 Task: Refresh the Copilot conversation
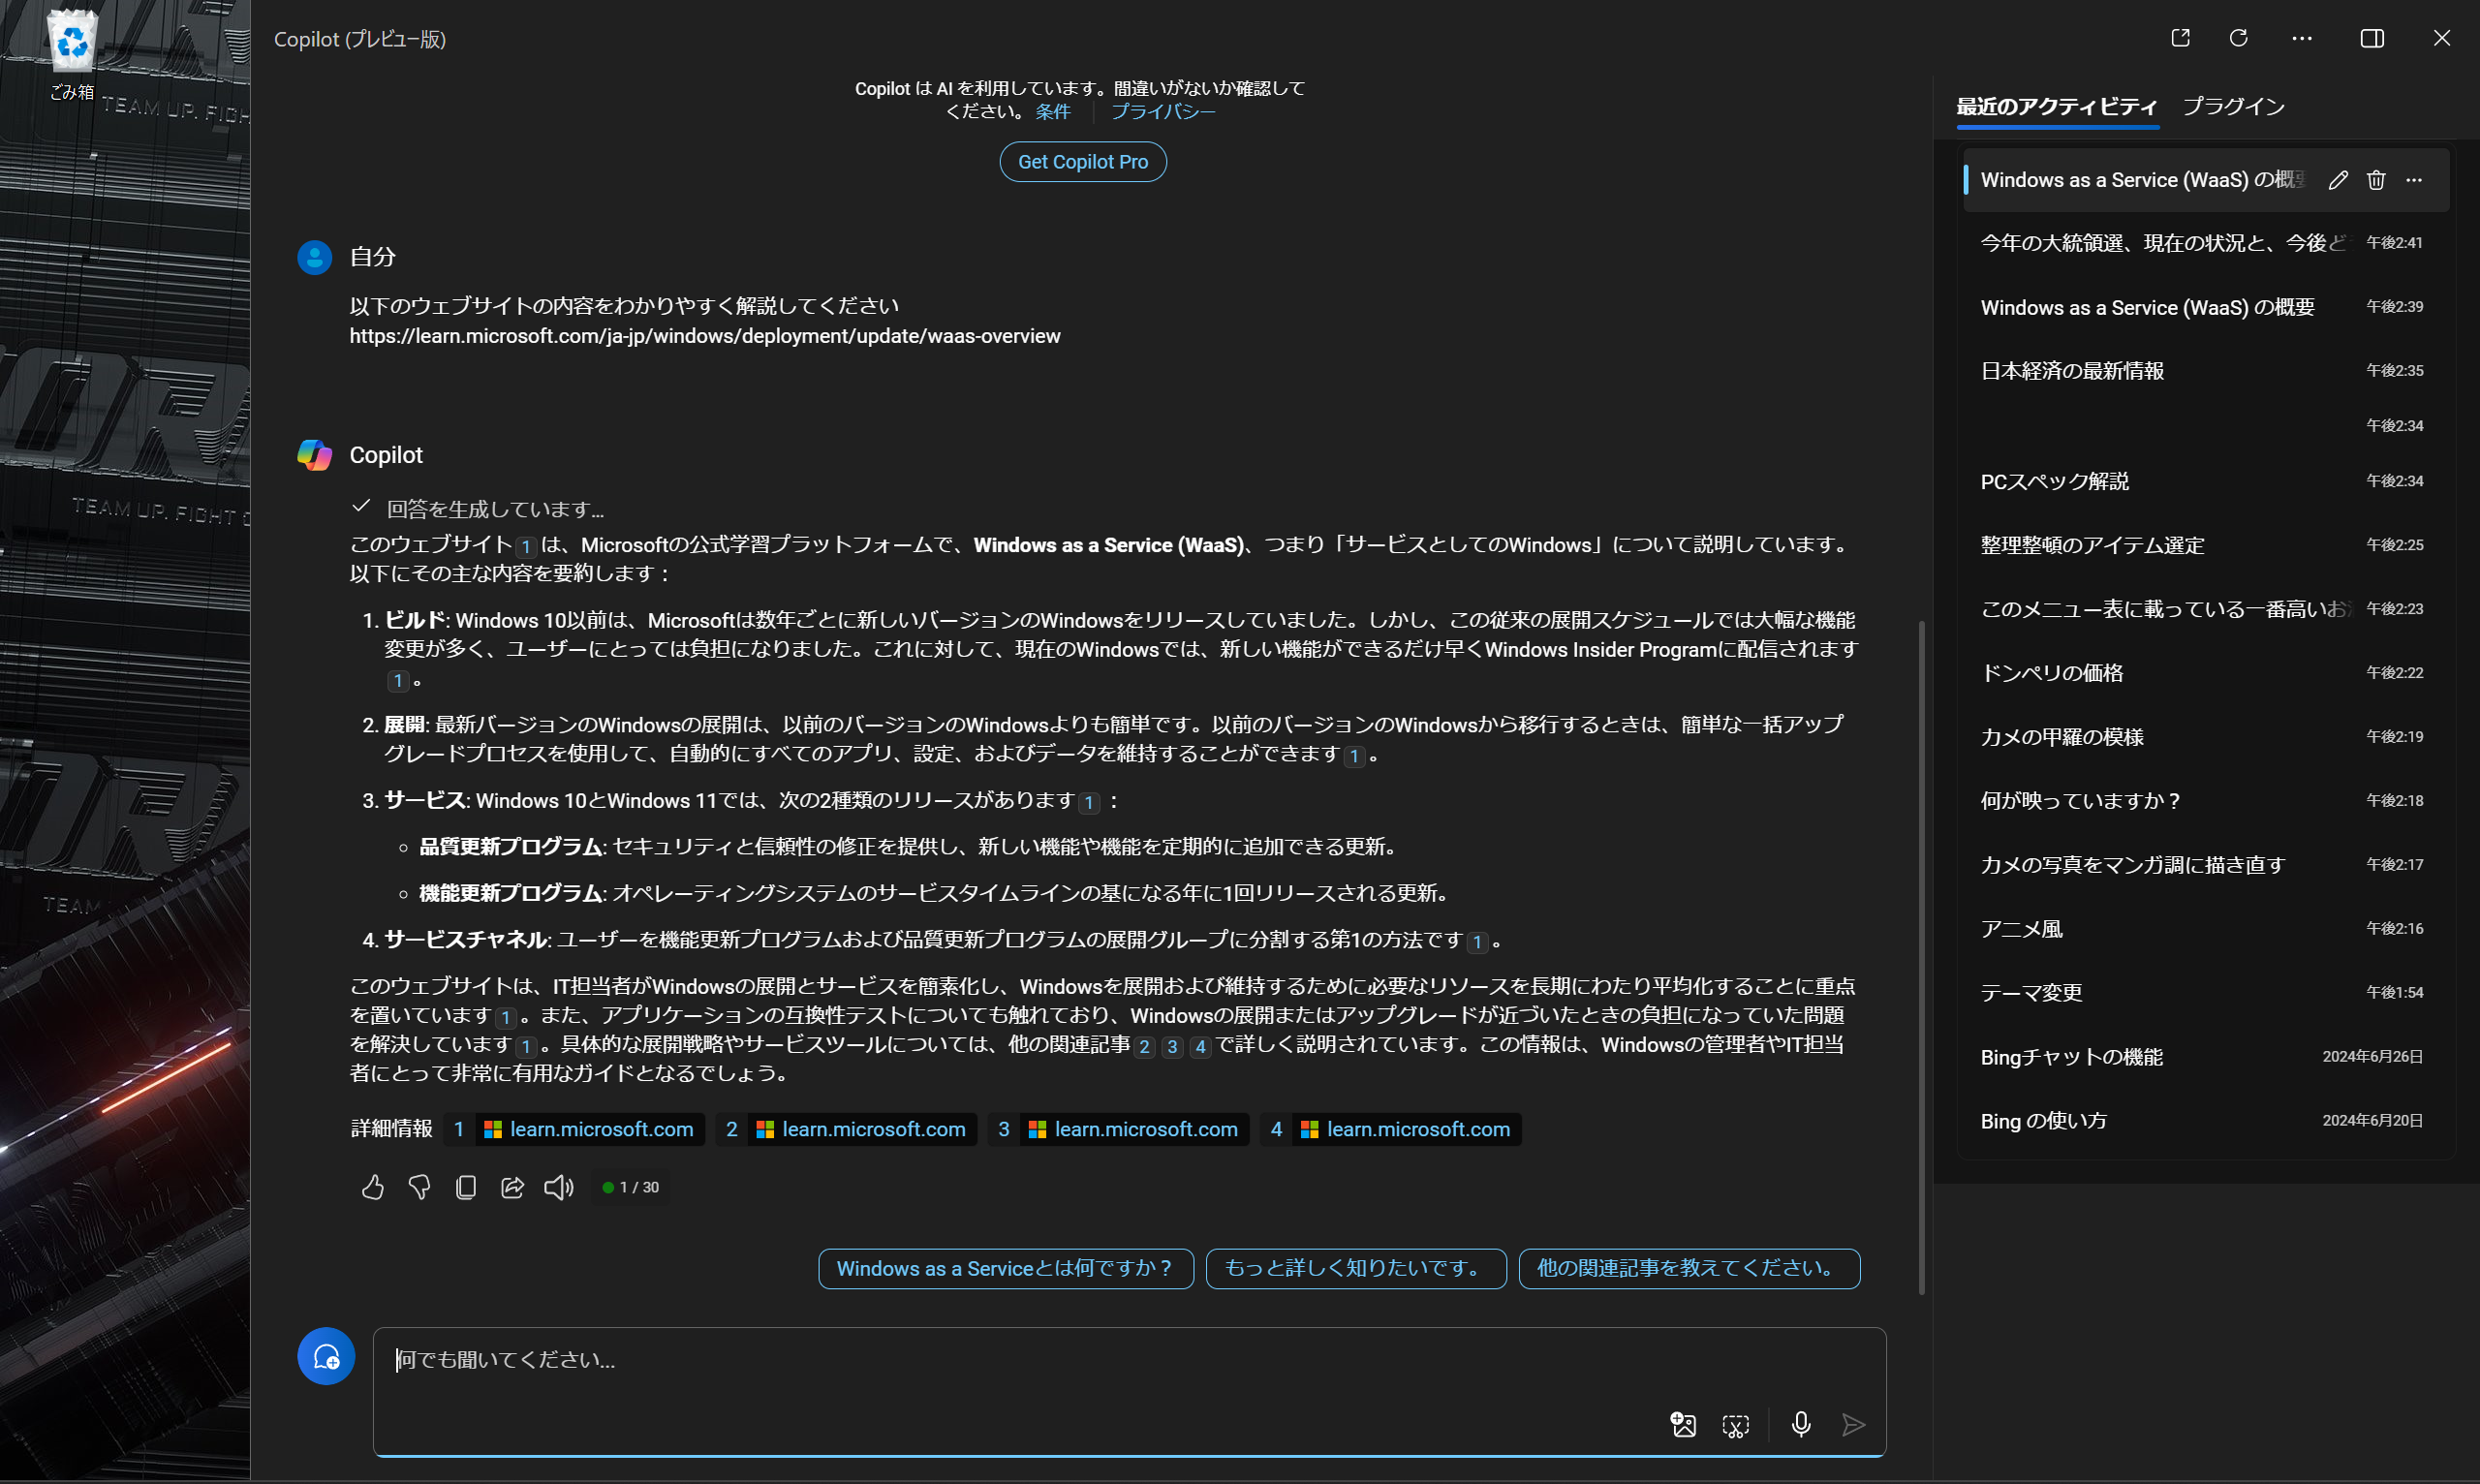[x=2239, y=38]
